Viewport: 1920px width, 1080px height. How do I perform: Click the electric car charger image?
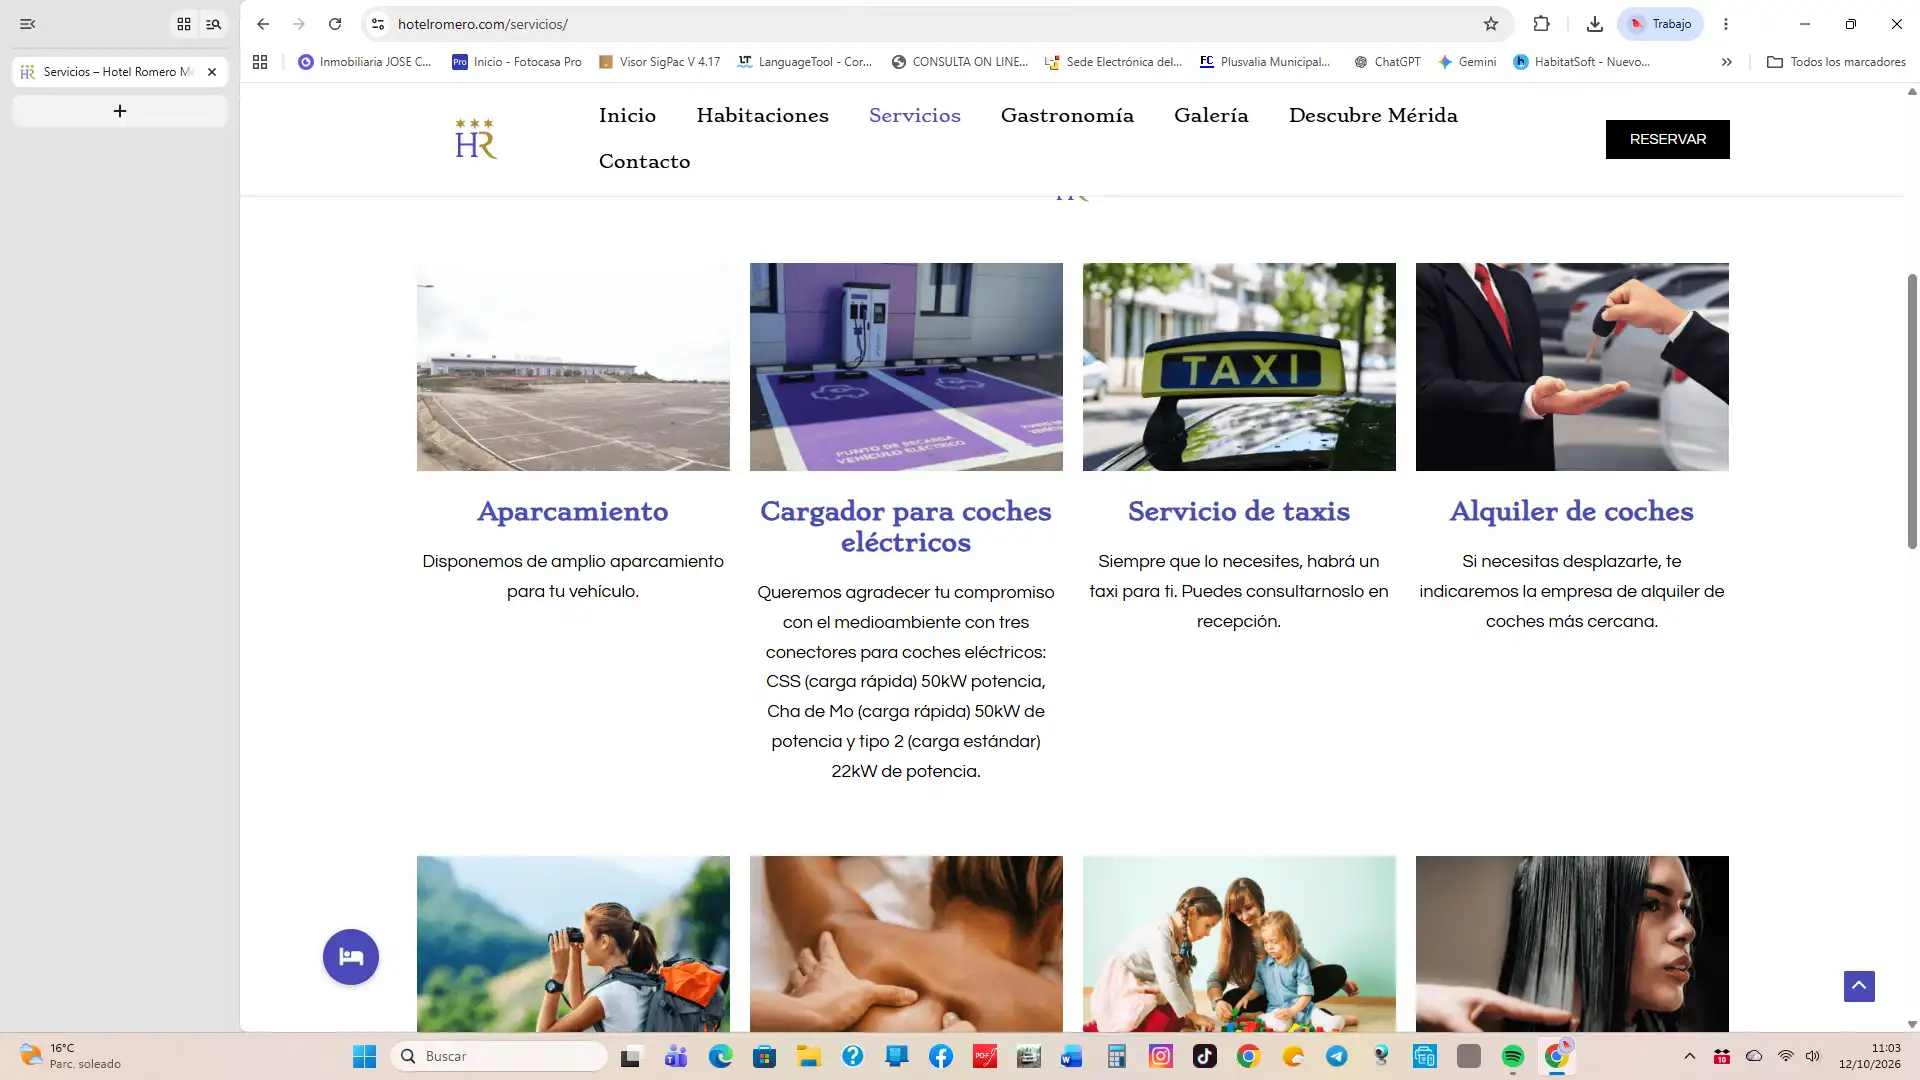coord(906,367)
